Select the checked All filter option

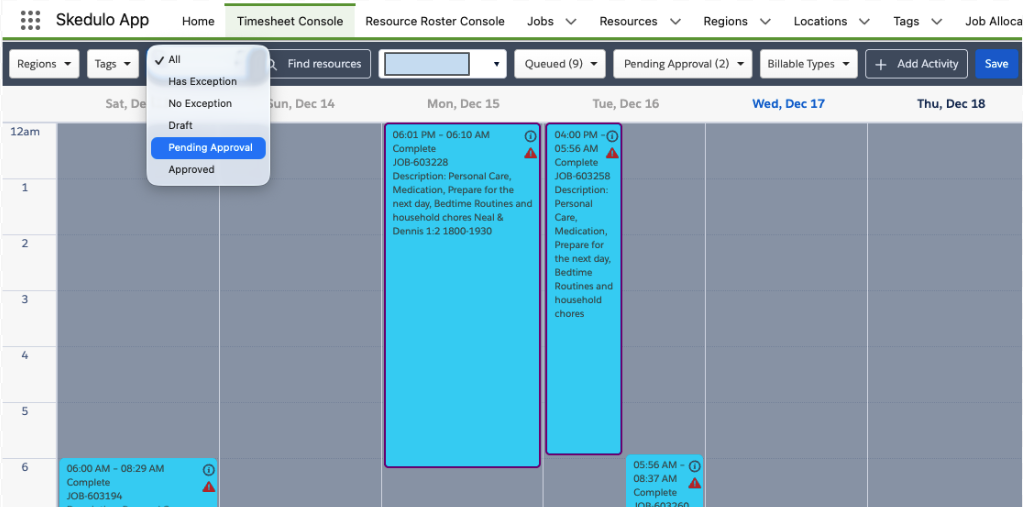tap(175, 60)
